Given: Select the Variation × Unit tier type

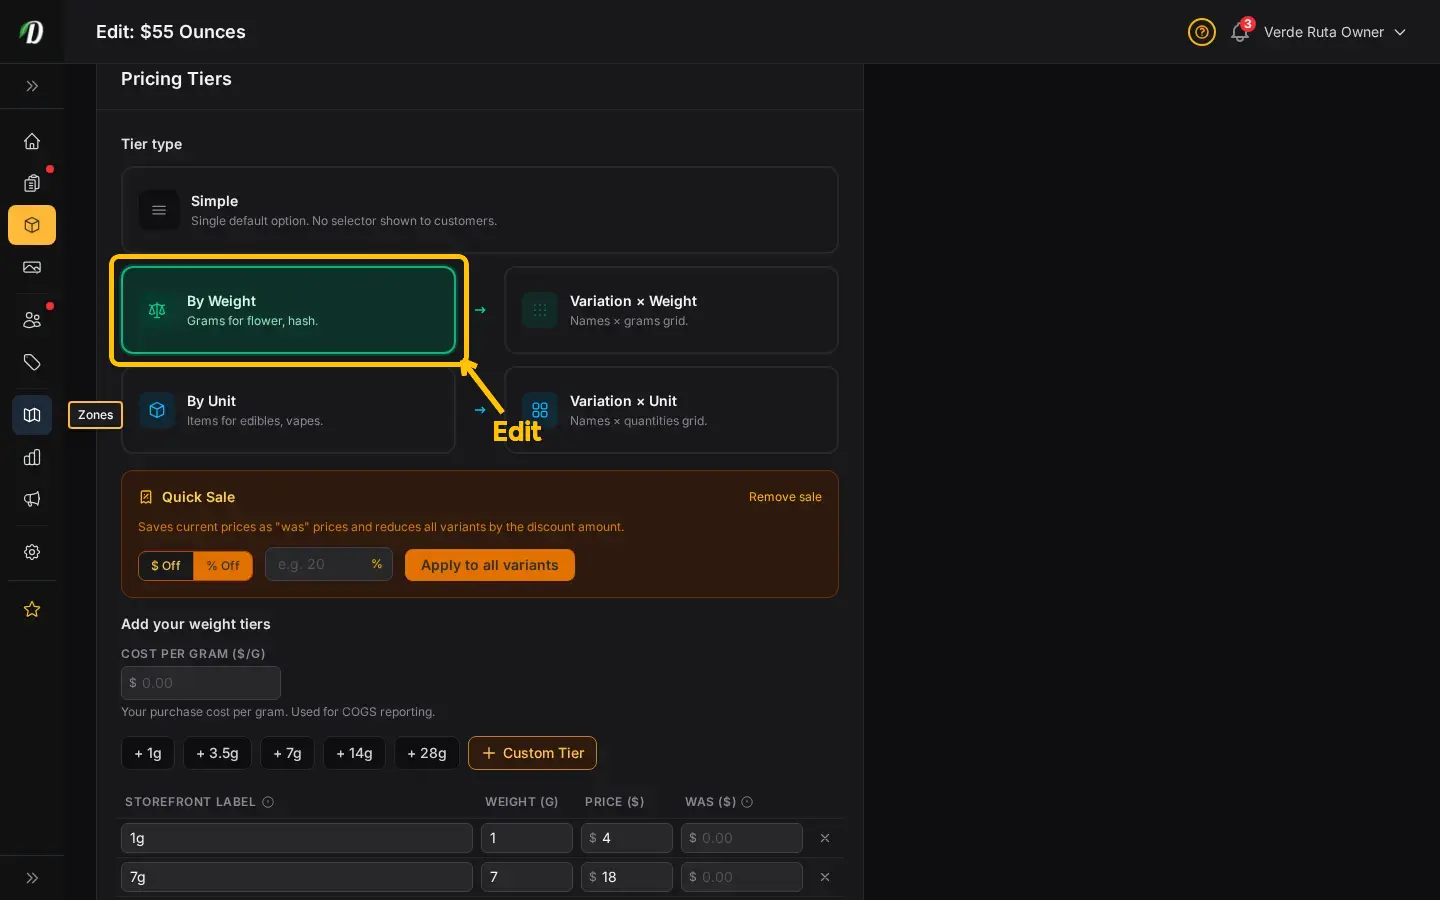Looking at the screenshot, I should click(671, 410).
